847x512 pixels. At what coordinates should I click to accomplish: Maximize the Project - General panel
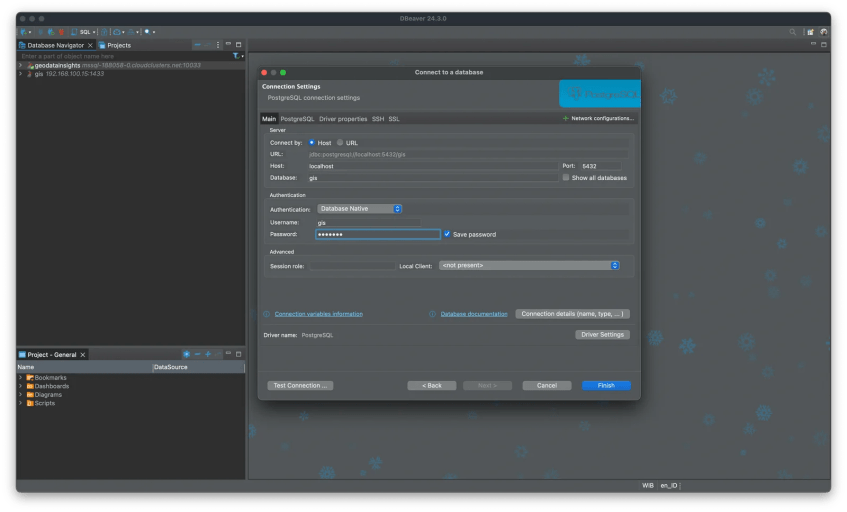pyautogui.click(x=238, y=354)
